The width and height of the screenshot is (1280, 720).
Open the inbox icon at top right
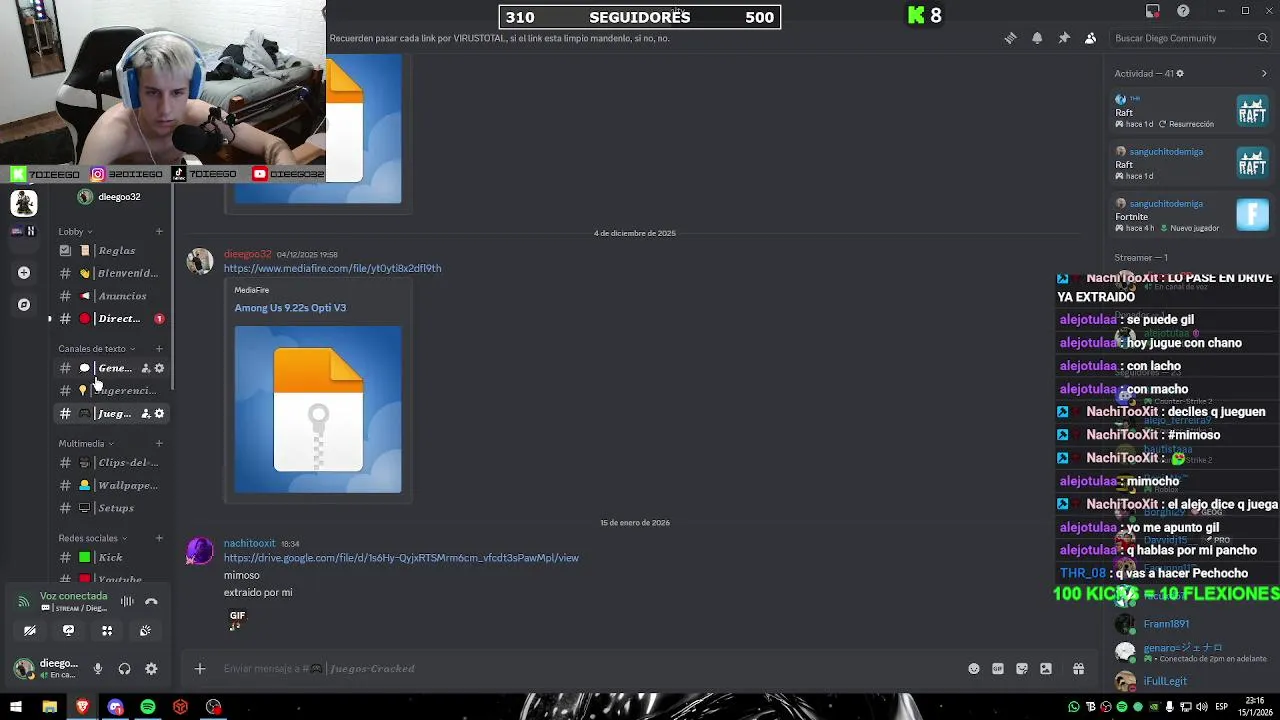point(1153,11)
